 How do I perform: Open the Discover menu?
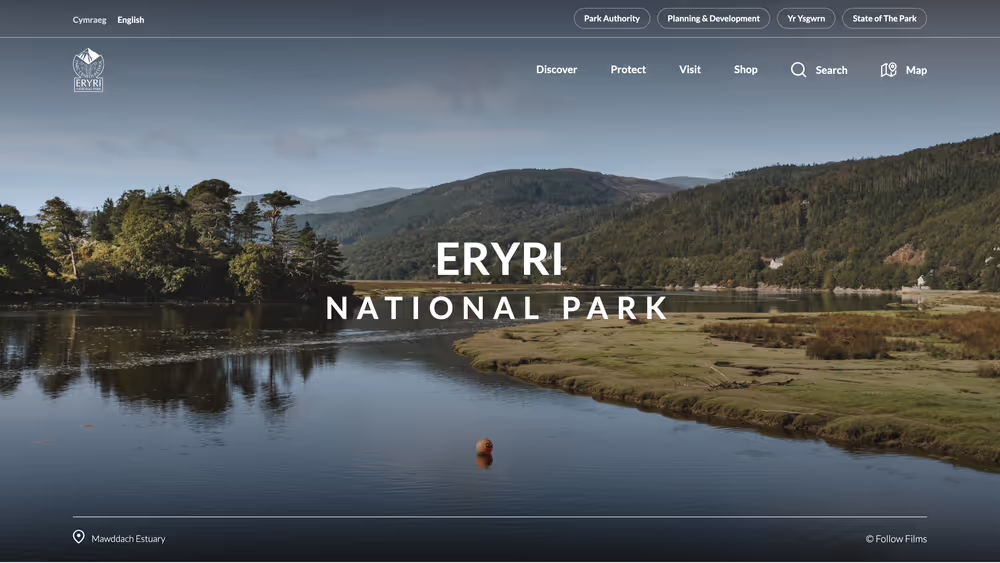(x=556, y=69)
